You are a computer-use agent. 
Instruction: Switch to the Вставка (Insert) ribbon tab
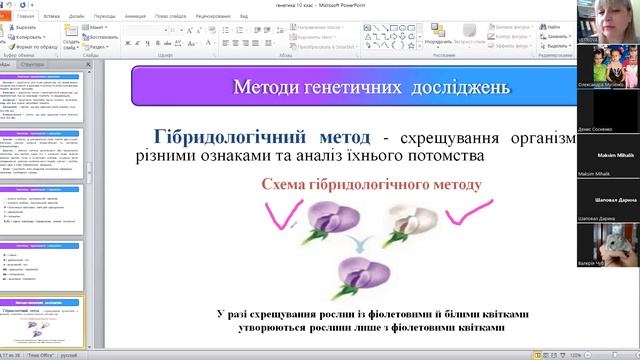51,16
